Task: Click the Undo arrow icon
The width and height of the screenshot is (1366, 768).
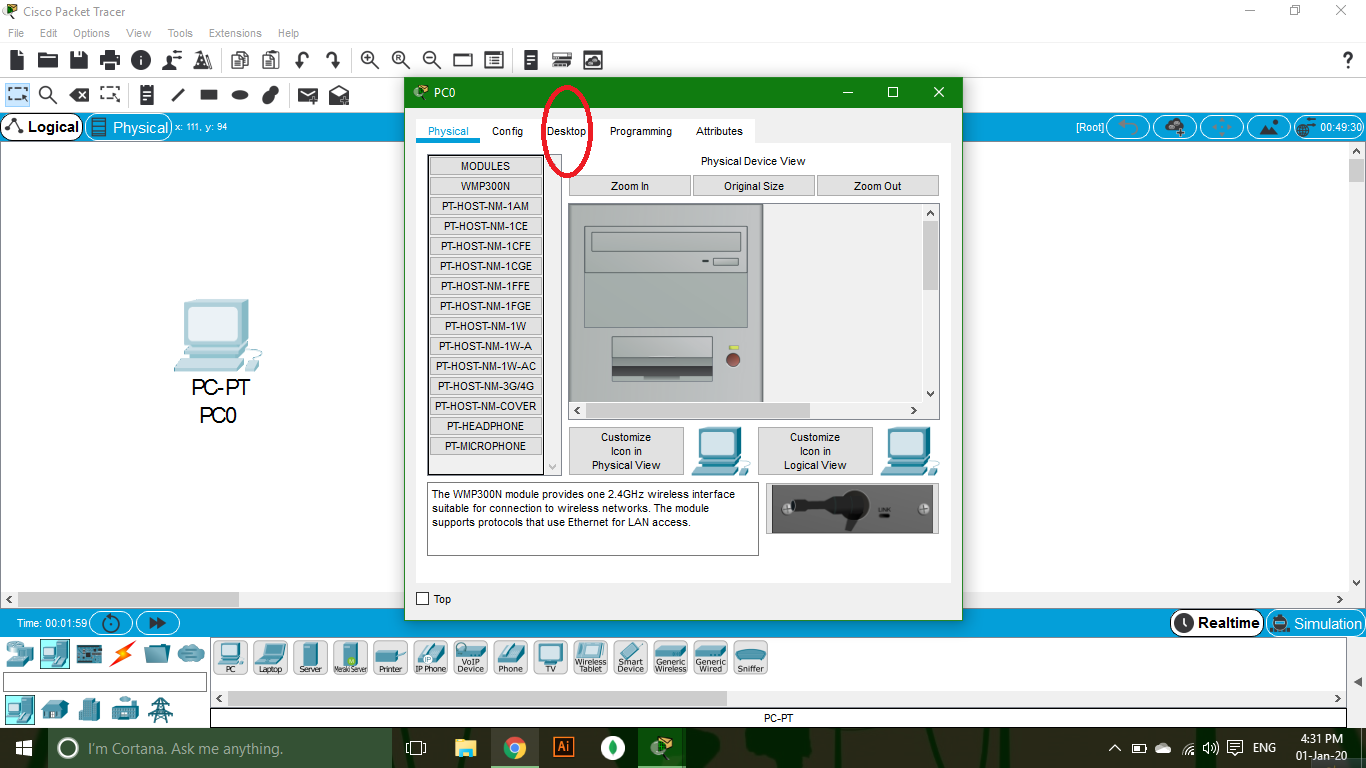Action: 301,60
